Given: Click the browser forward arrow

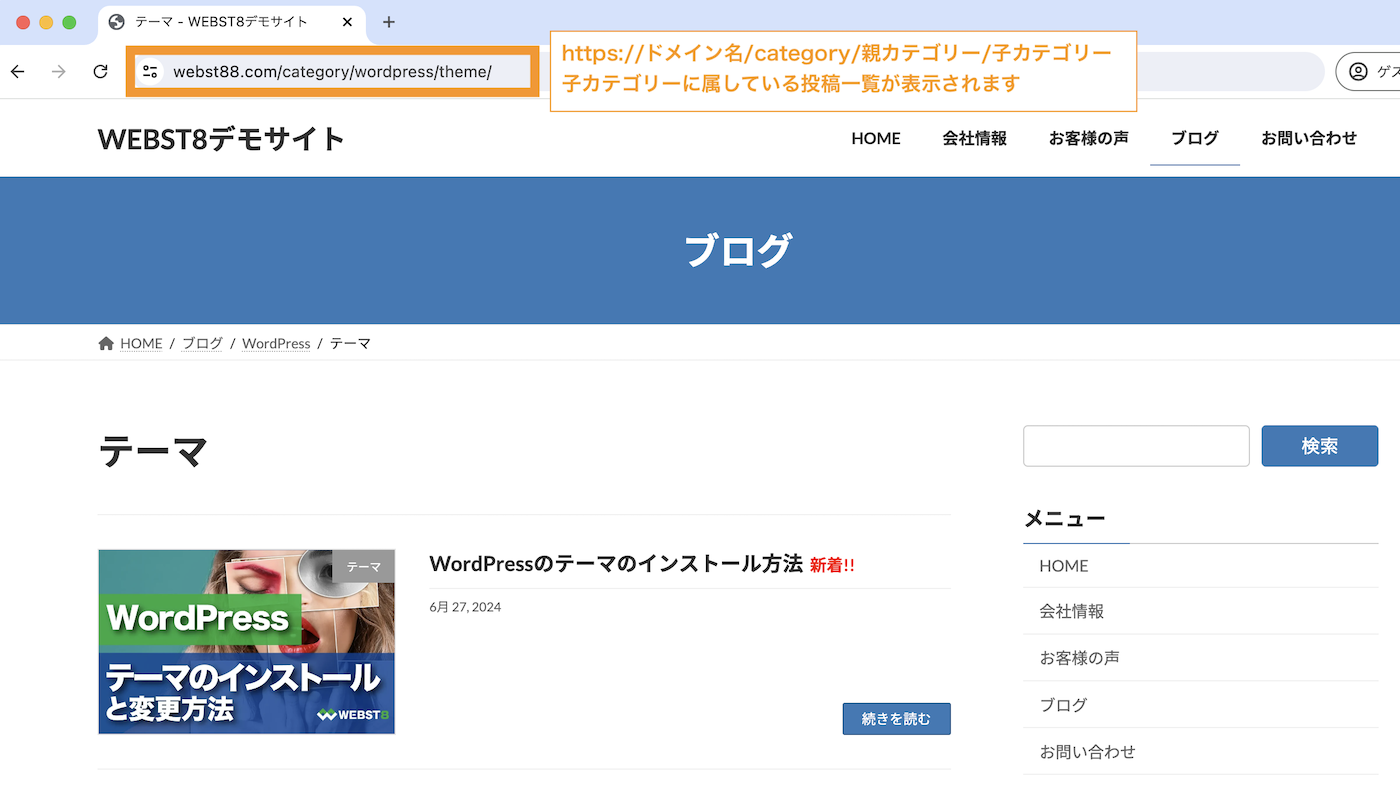Looking at the screenshot, I should [59, 71].
